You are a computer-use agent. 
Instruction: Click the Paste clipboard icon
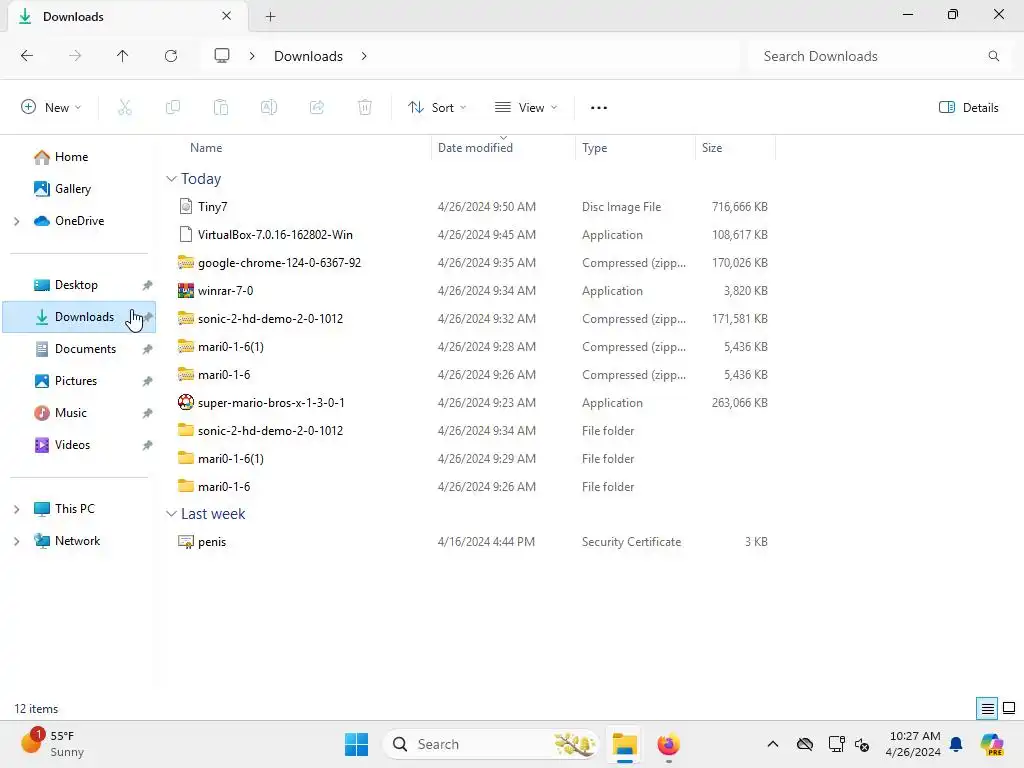point(221,108)
